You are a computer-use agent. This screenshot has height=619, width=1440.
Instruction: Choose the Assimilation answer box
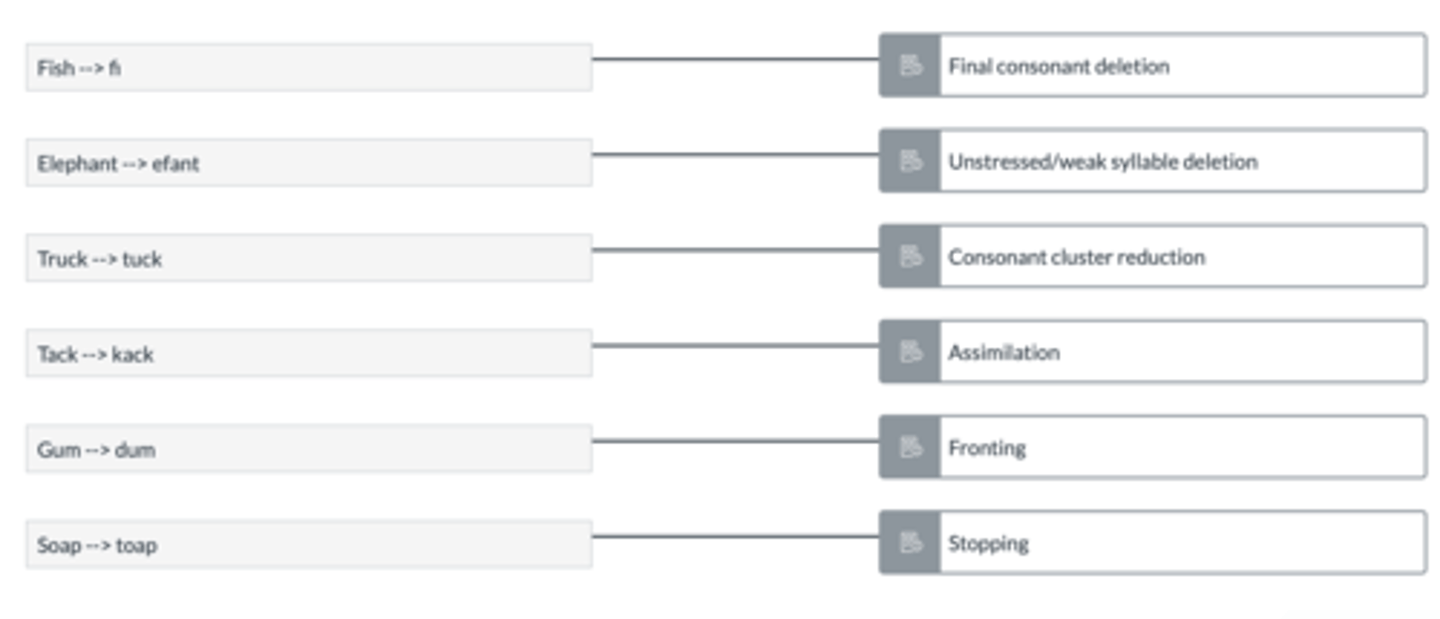click(x=1153, y=352)
